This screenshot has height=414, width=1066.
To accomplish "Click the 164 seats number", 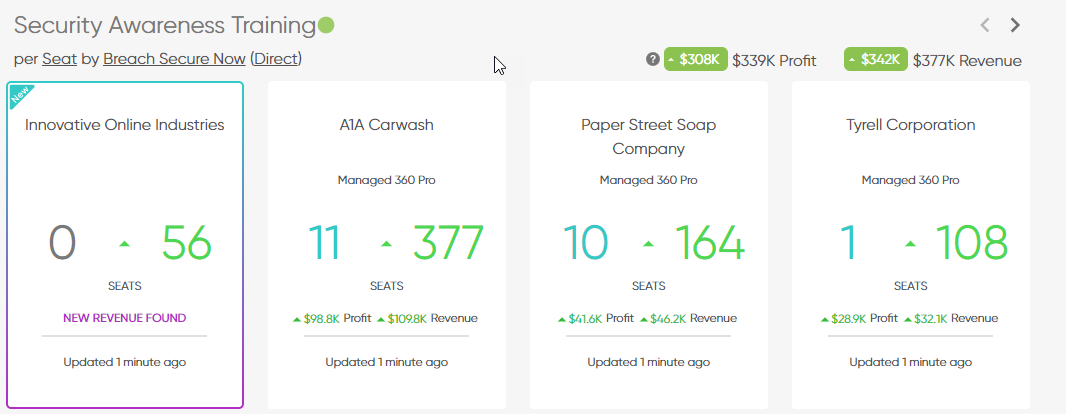I will pos(709,243).
